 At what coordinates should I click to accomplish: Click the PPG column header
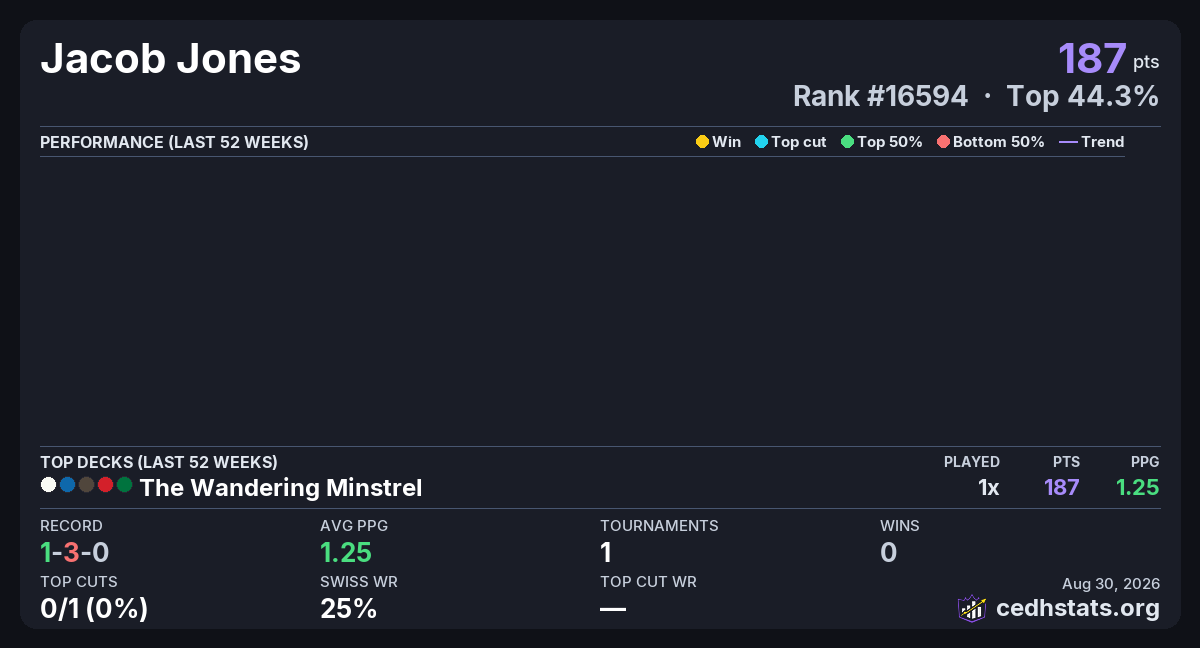click(1145, 462)
